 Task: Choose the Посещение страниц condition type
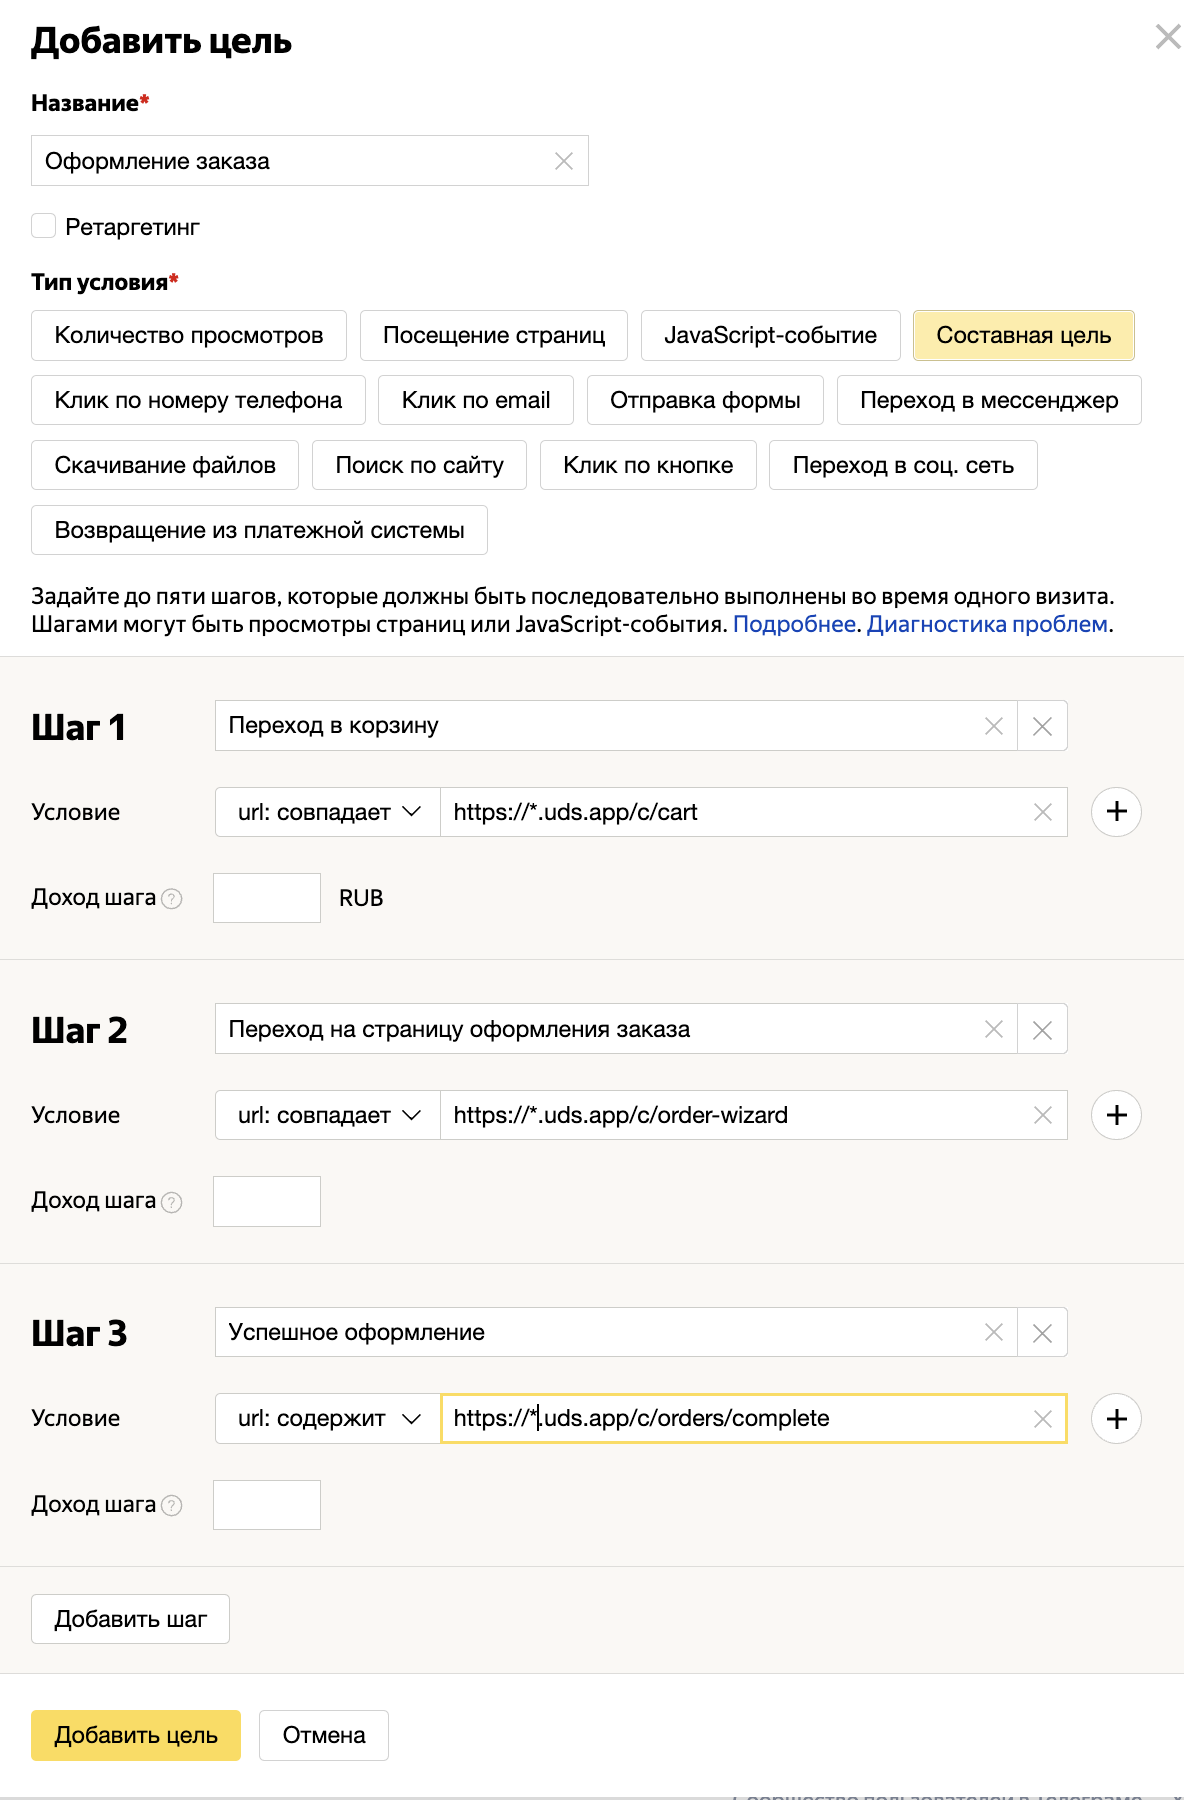tap(494, 335)
